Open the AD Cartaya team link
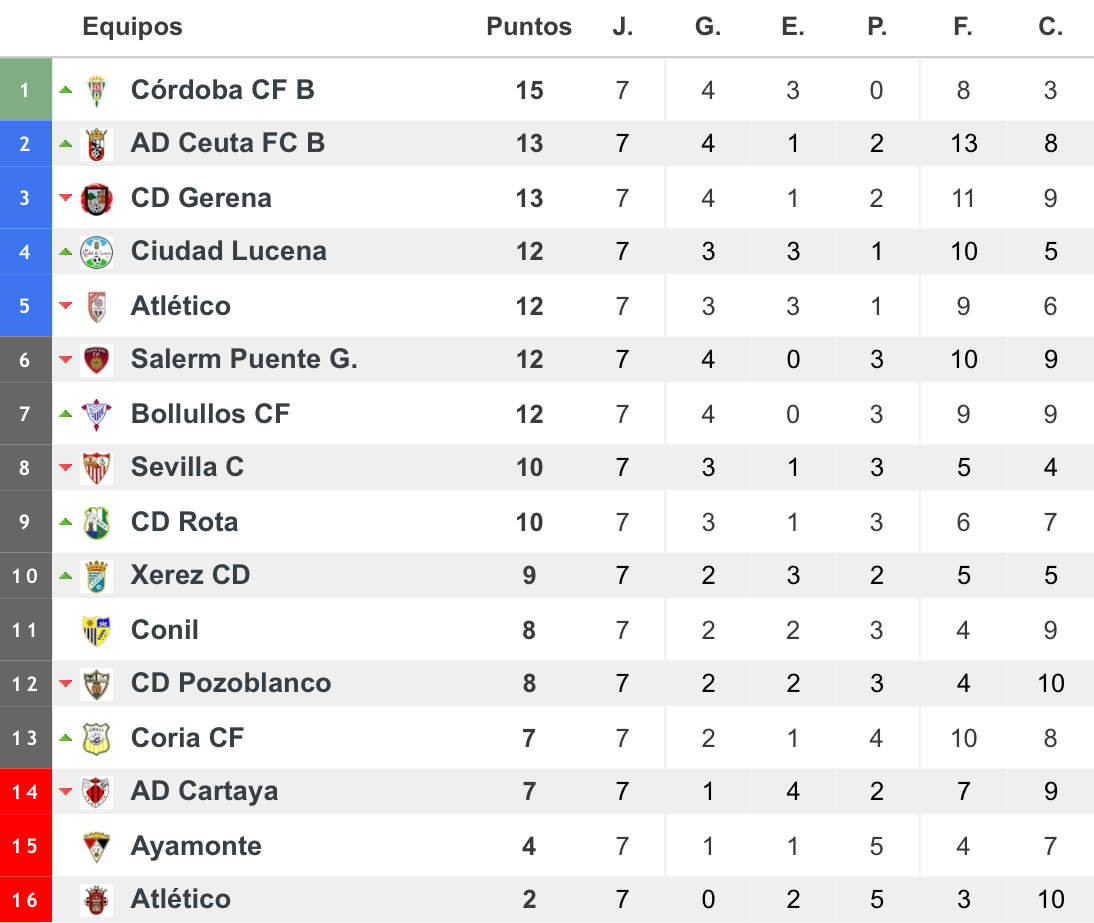This screenshot has width=1094, height=923. (204, 791)
